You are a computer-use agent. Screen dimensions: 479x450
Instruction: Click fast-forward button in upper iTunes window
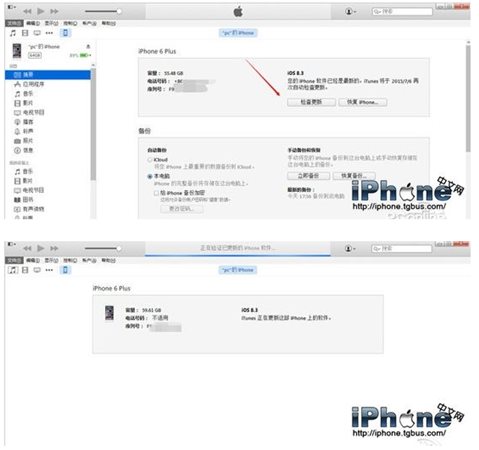click(54, 11)
